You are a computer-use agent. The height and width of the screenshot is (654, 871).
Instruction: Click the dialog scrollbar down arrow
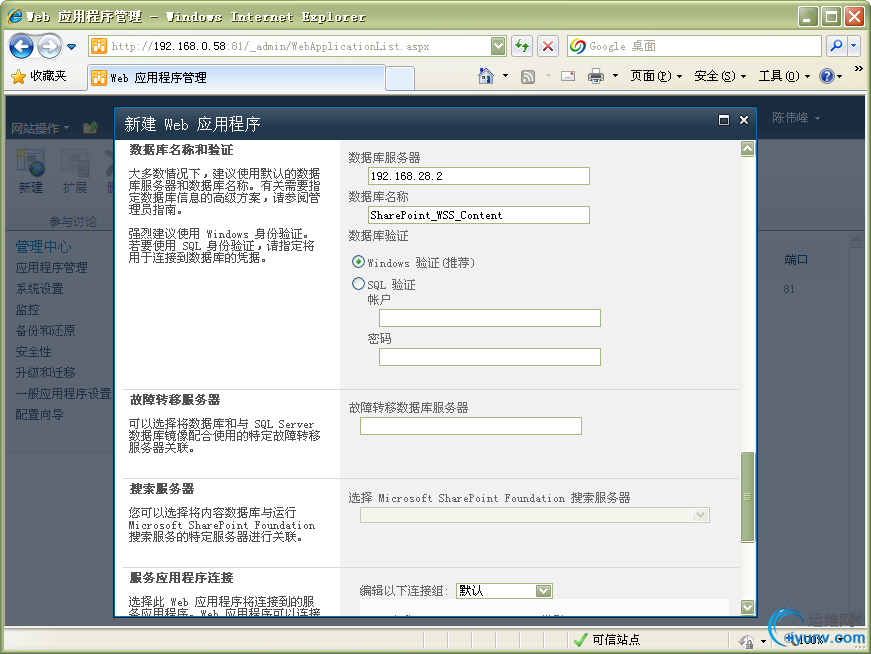coord(748,607)
